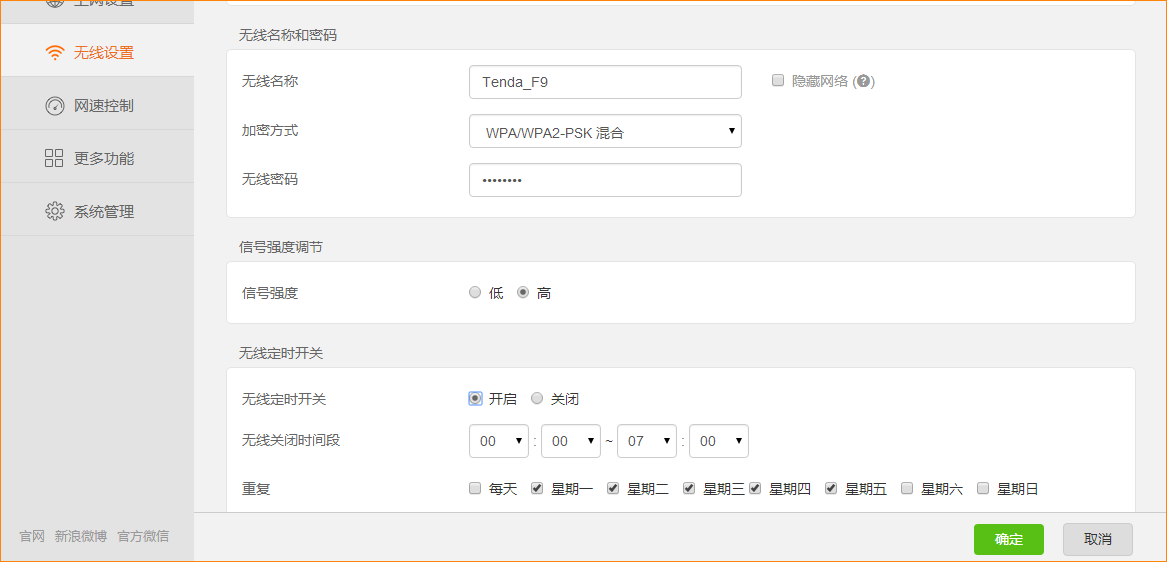Check the 星期六 checkbox
1167x562 pixels.
click(x=907, y=489)
